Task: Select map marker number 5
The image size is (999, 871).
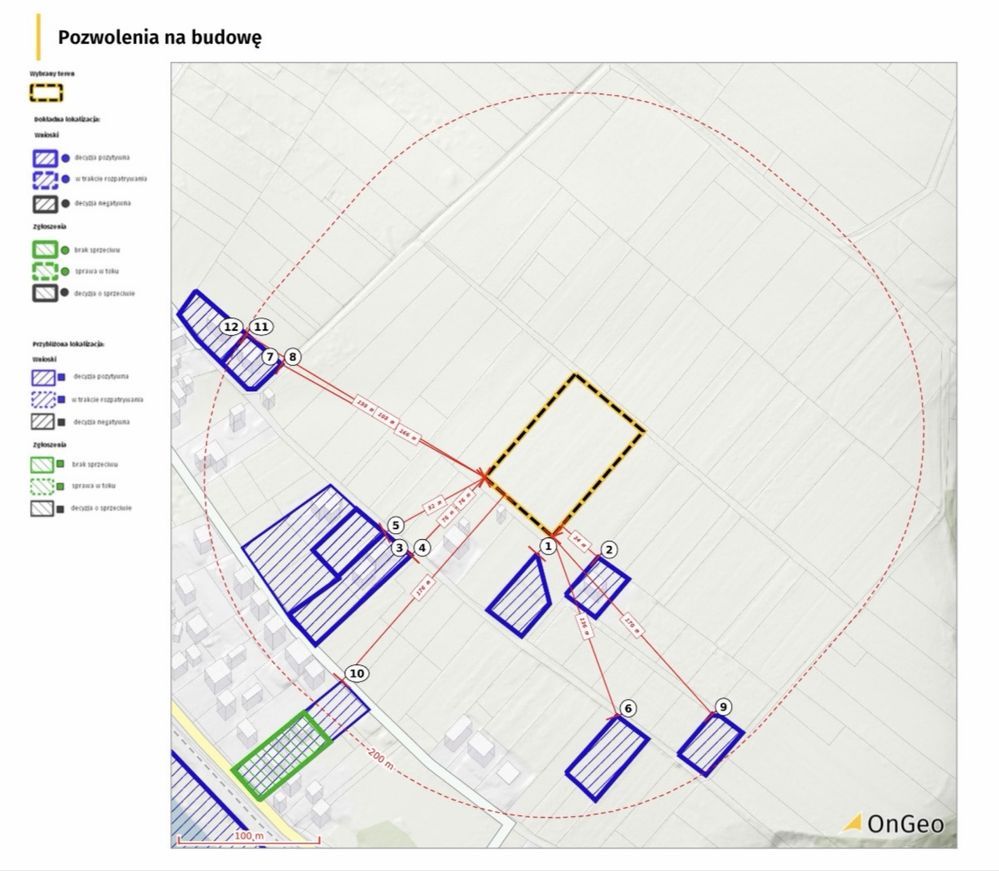Action: pyautogui.click(x=396, y=525)
